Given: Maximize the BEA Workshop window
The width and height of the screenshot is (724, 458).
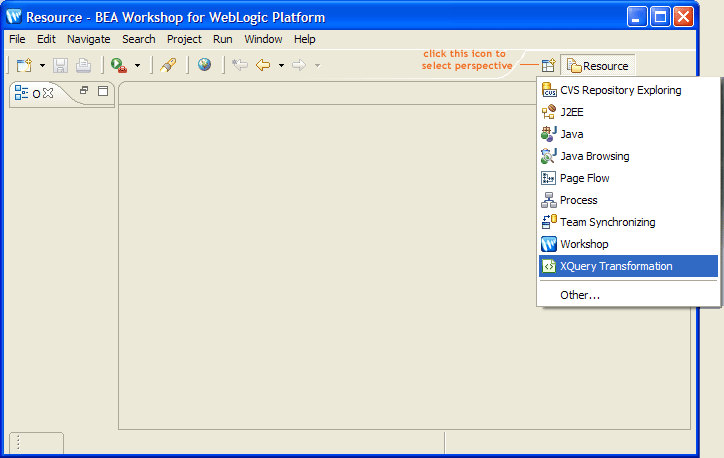Looking at the screenshot, I should point(660,17).
